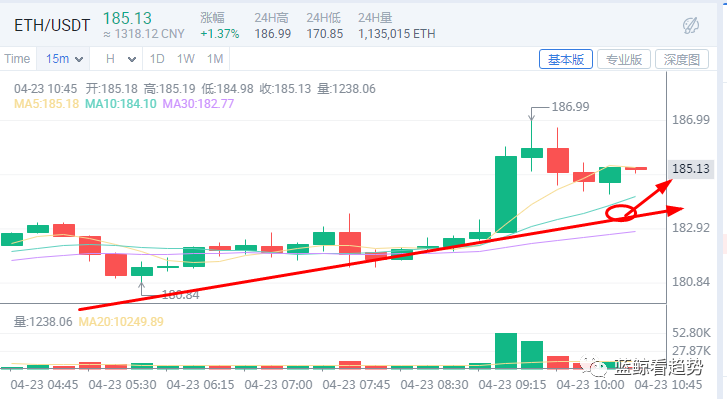Switch to the 1D interval
This screenshot has height=399, width=727.
pos(157,59)
